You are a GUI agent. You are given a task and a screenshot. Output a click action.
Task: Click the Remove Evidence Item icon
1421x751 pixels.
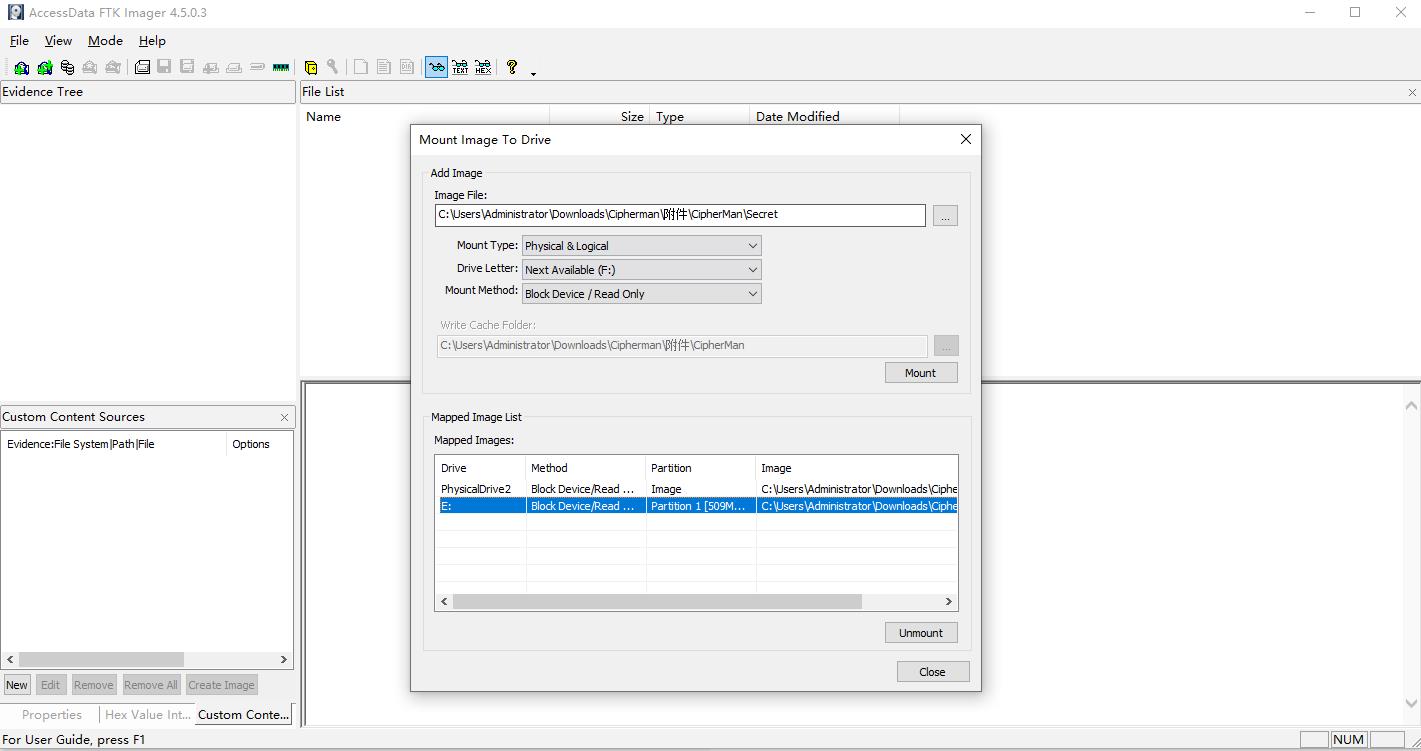point(90,67)
